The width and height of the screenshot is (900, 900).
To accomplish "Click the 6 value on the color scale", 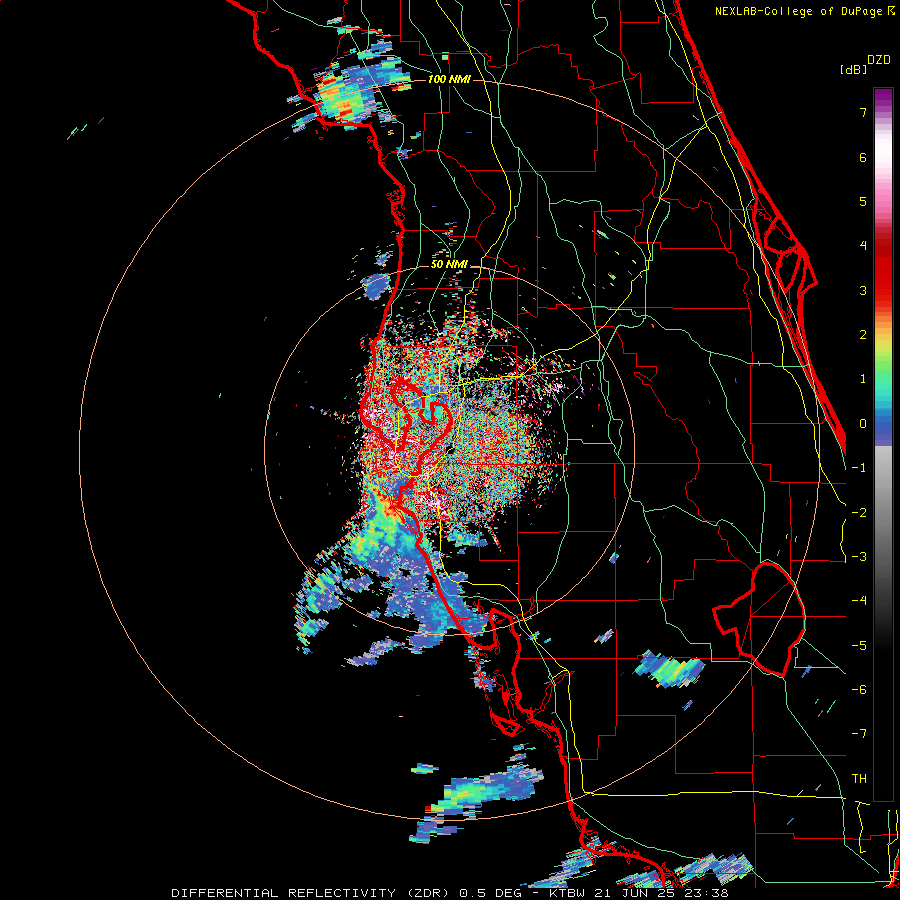I will pos(863,157).
